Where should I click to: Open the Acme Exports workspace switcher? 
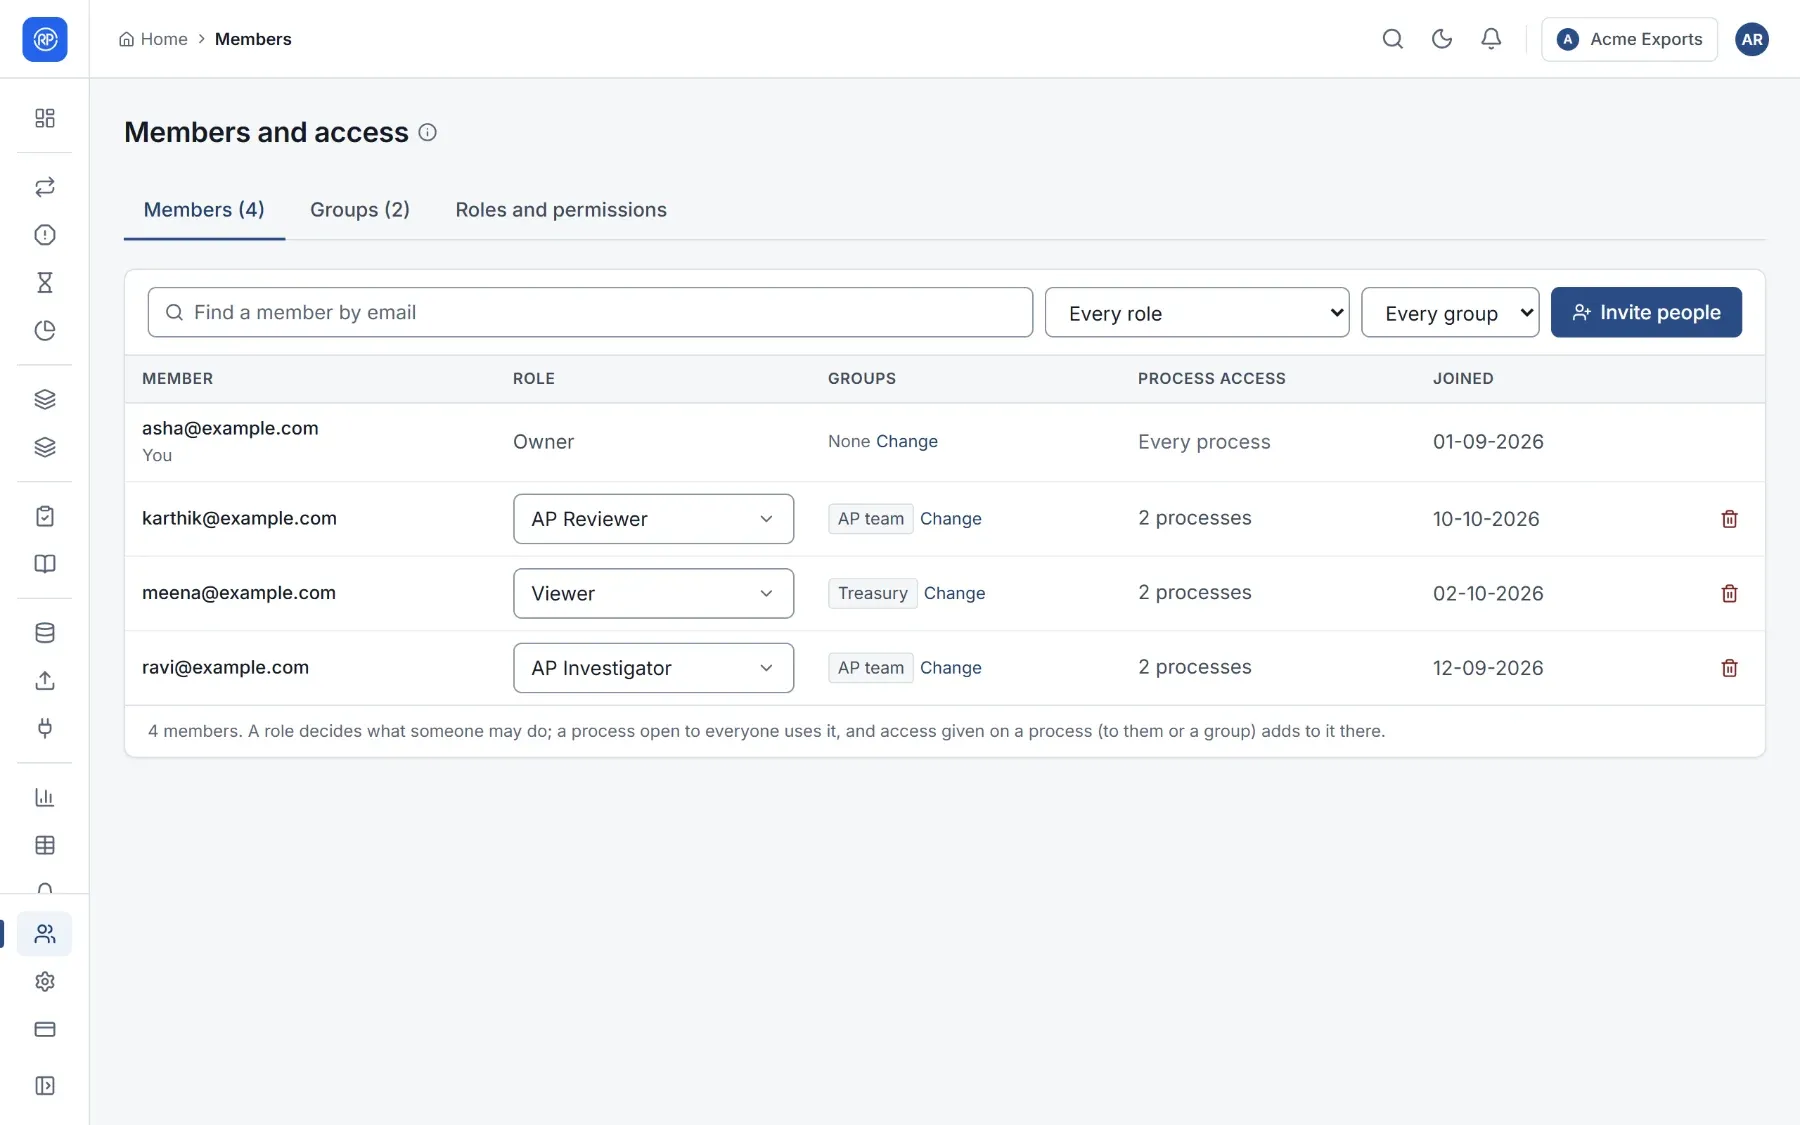coord(1629,39)
